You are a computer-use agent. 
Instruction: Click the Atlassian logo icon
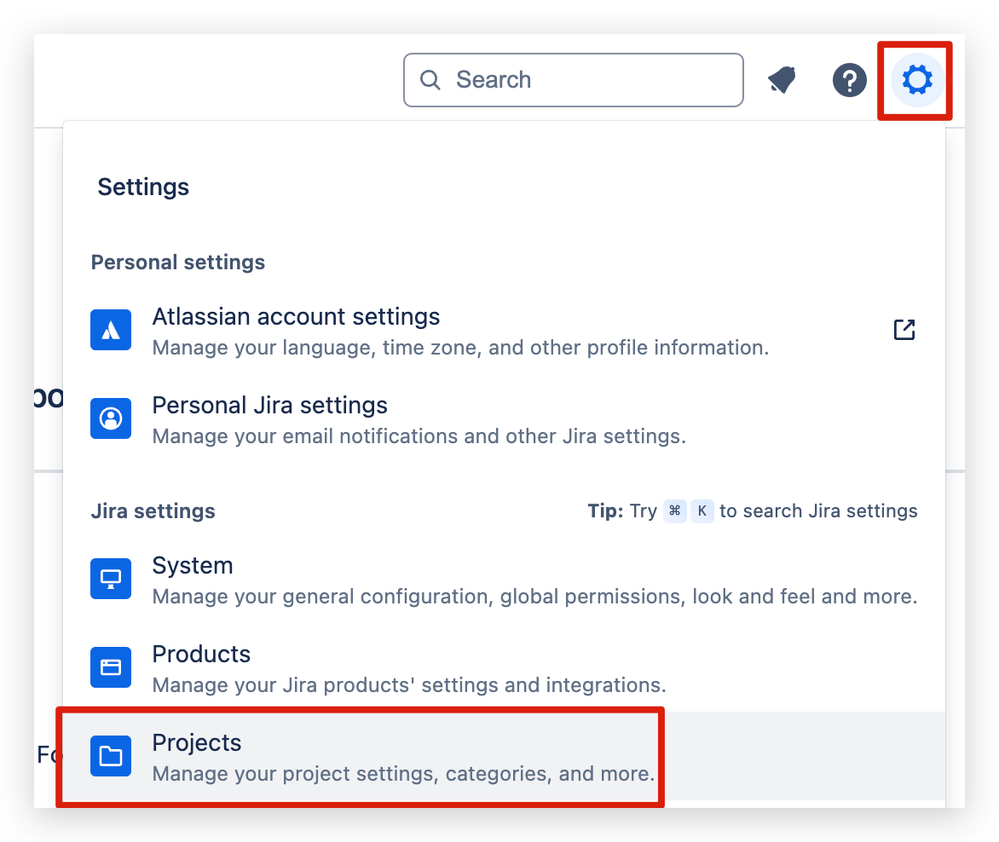tap(111, 330)
